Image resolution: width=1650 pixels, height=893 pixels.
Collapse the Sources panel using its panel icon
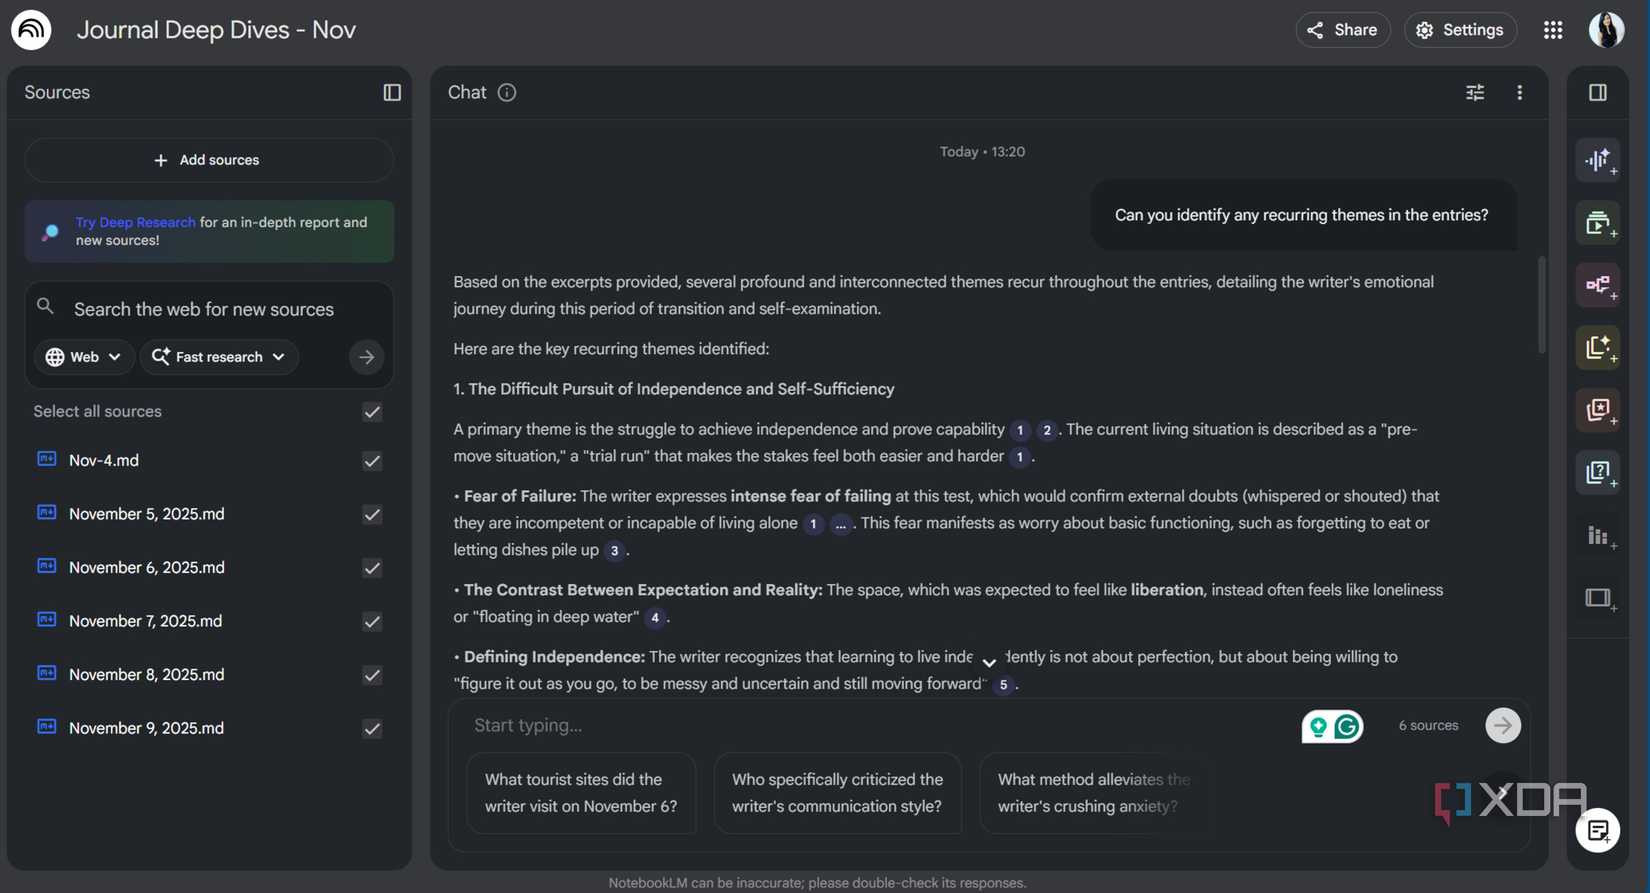[x=391, y=92]
